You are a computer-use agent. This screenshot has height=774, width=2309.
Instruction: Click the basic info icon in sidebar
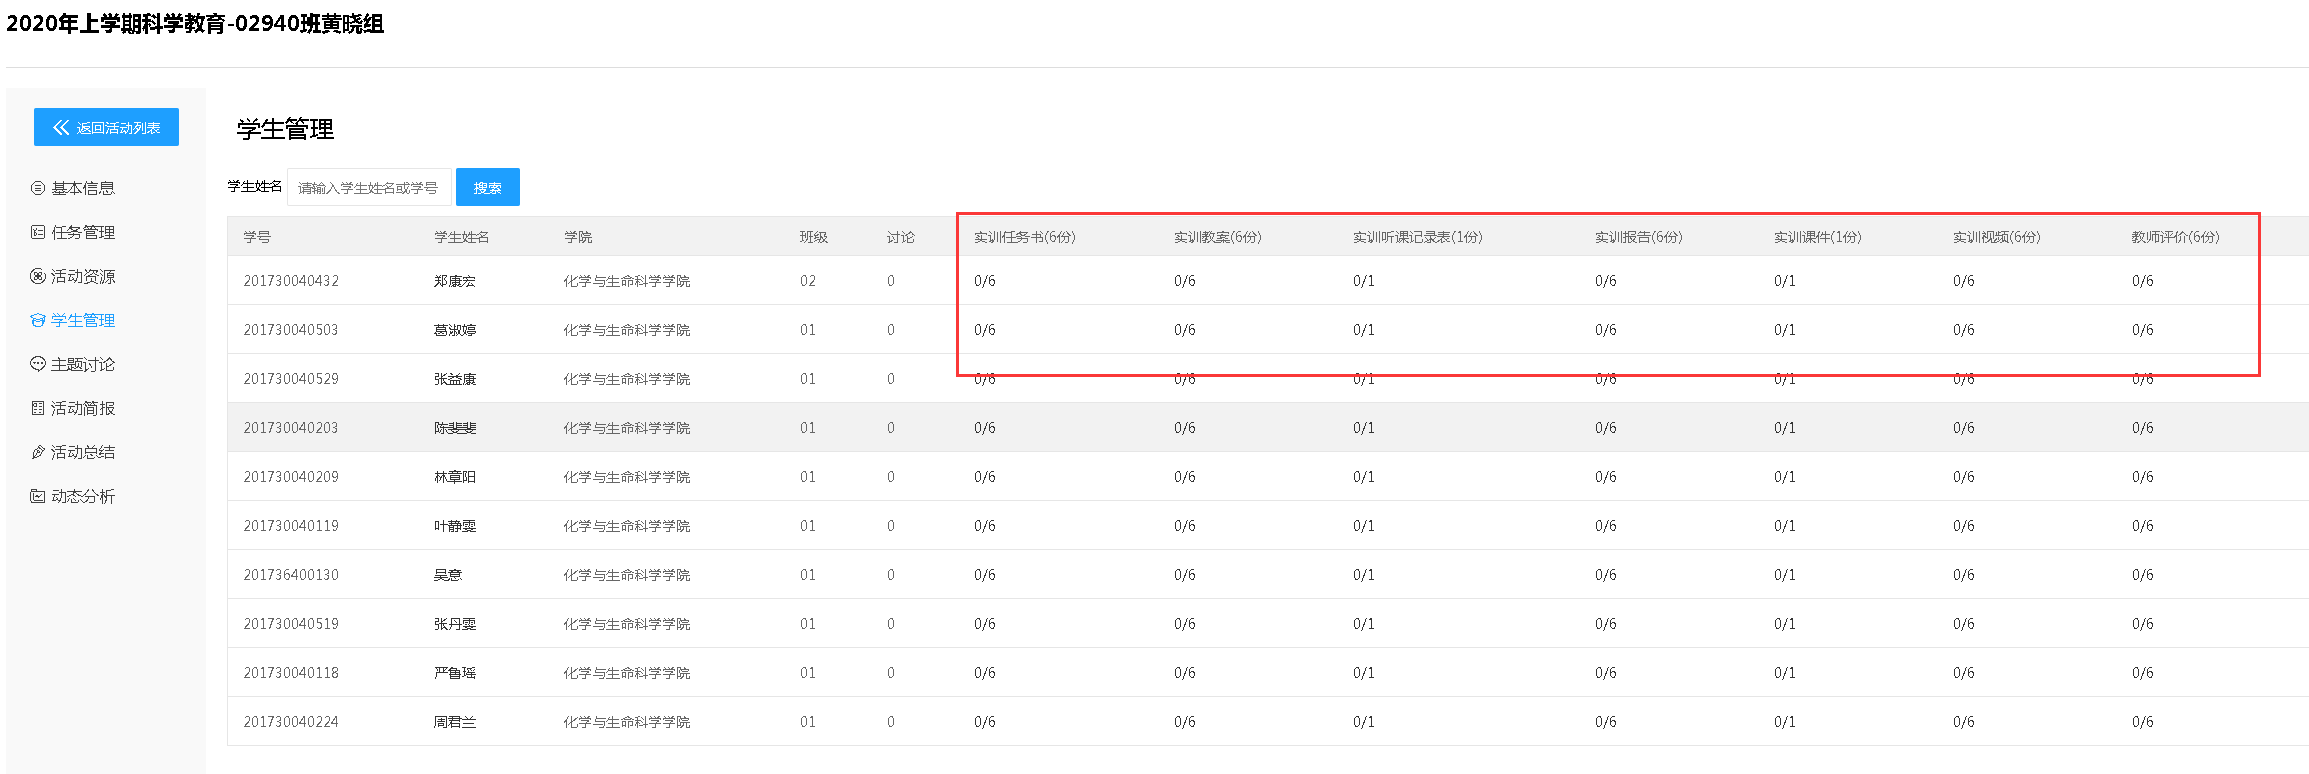pyautogui.click(x=38, y=188)
